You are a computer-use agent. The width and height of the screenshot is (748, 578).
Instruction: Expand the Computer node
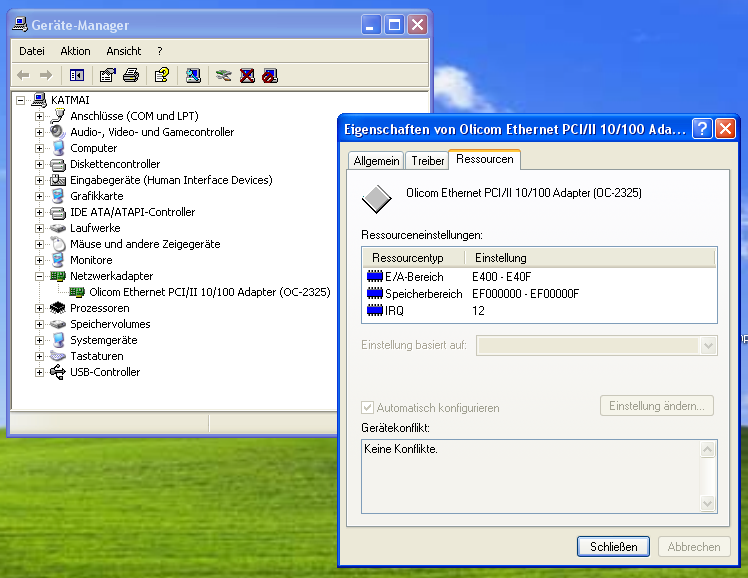(40, 148)
